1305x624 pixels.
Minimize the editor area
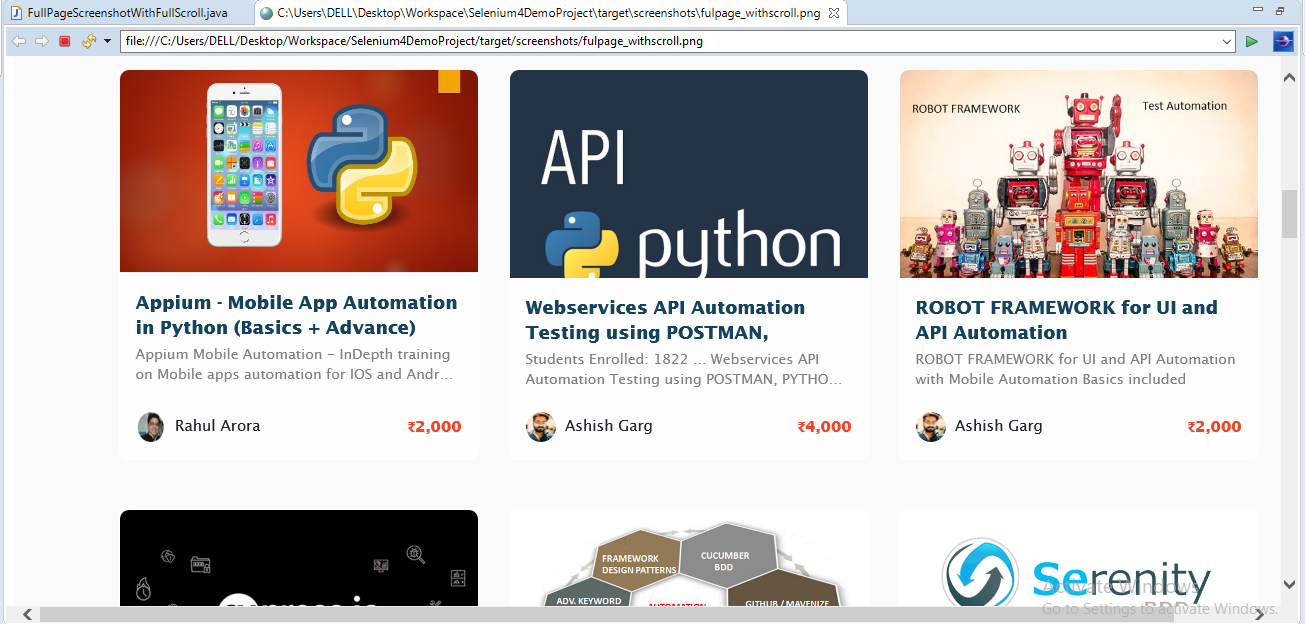pos(1257,9)
